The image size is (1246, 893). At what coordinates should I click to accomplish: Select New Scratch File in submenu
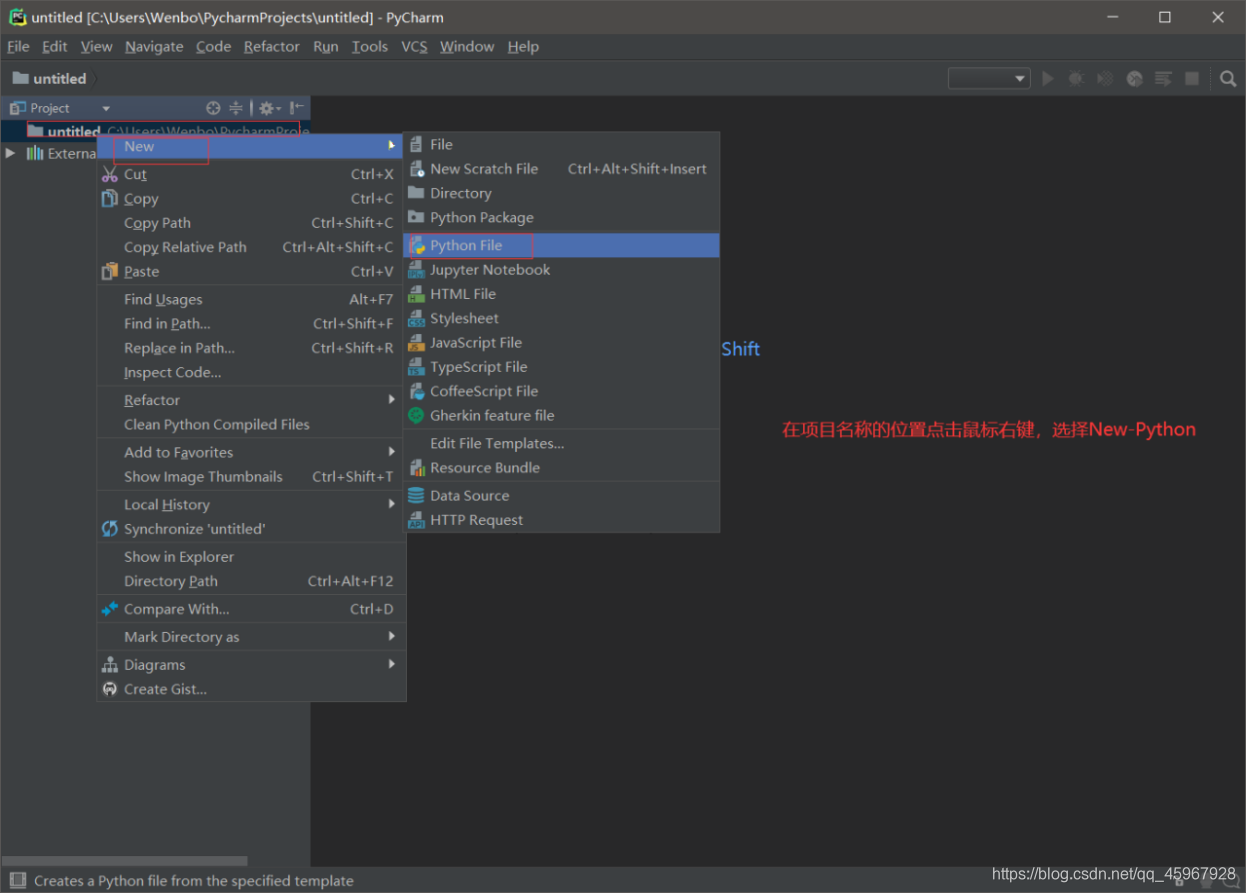click(561, 169)
